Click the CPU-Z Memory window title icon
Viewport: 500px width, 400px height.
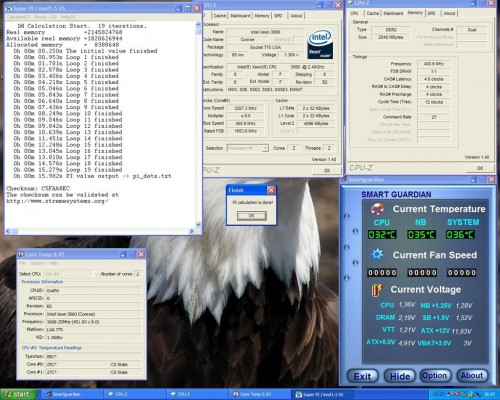coord(351,3)
